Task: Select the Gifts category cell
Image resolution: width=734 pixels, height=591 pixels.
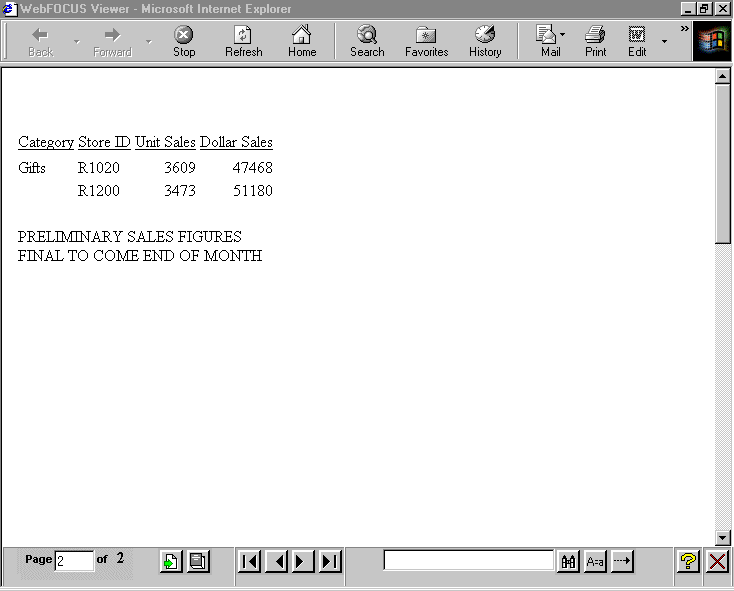Action: 32,168
